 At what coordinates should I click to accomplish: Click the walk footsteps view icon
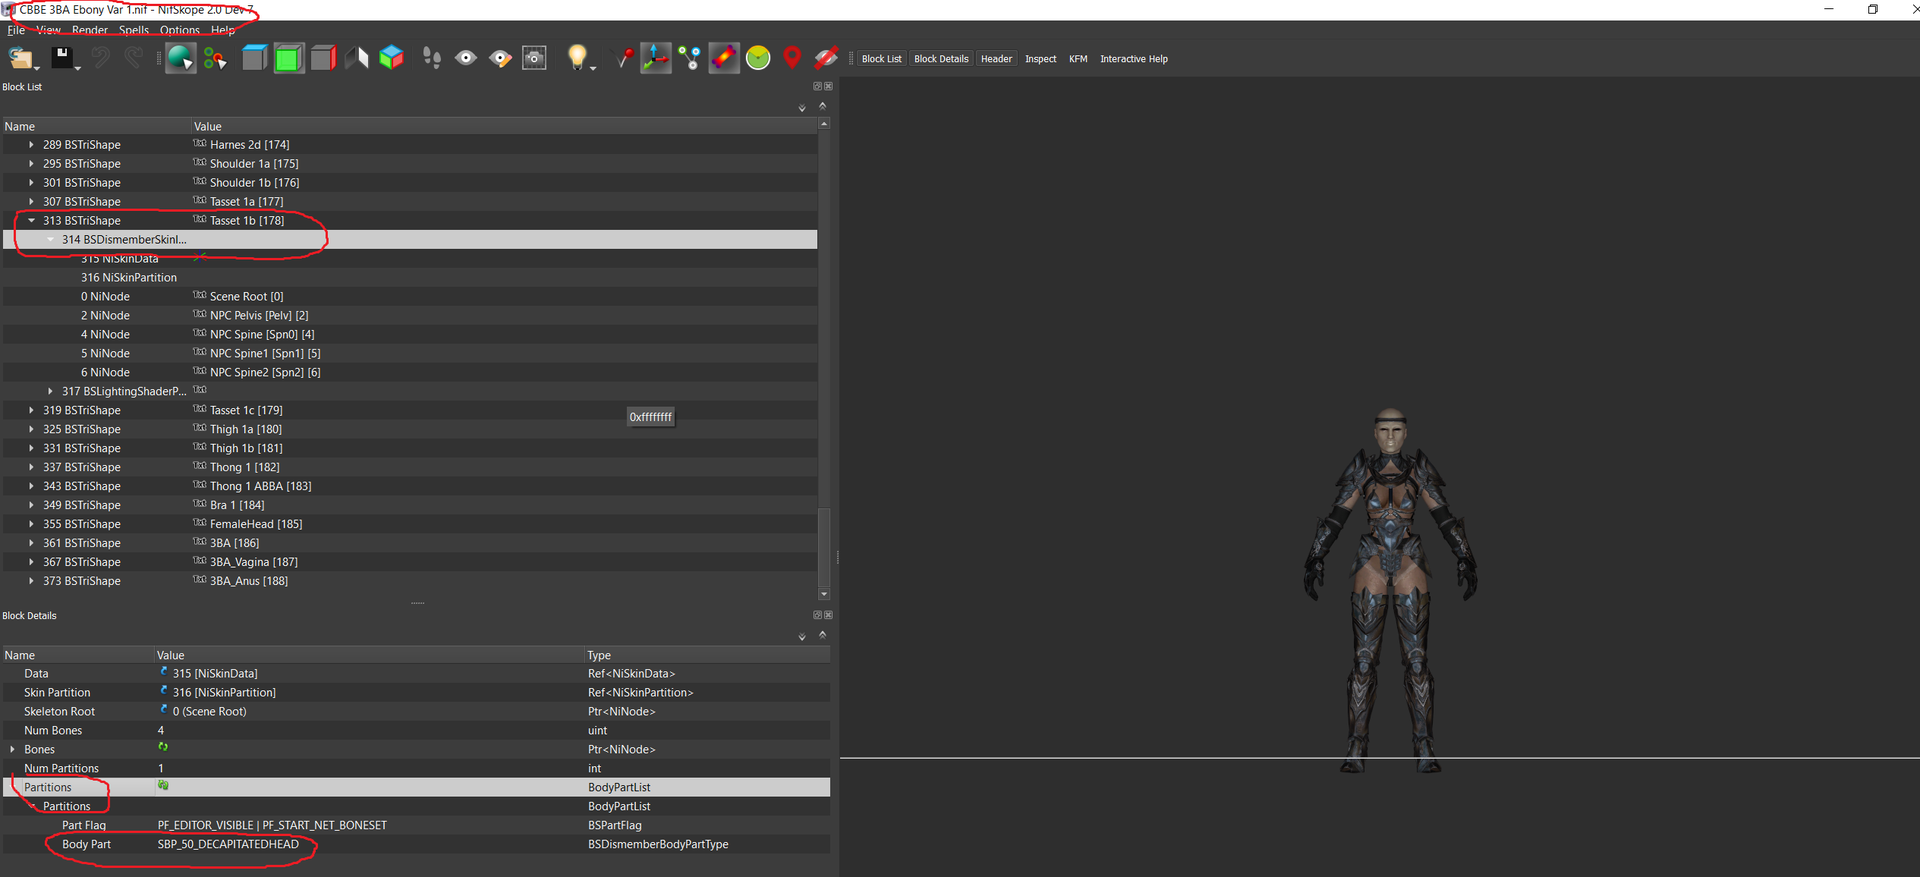(432, 58)
